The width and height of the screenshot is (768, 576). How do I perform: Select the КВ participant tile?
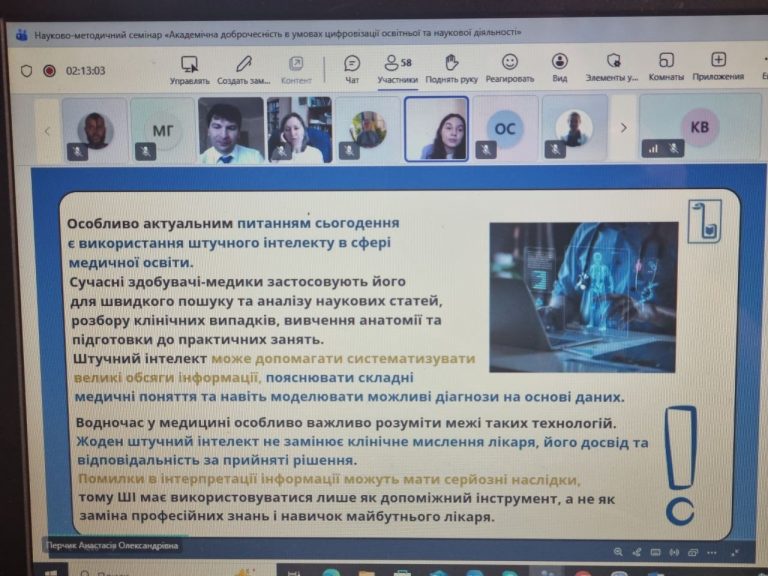(x=700, y=126)
